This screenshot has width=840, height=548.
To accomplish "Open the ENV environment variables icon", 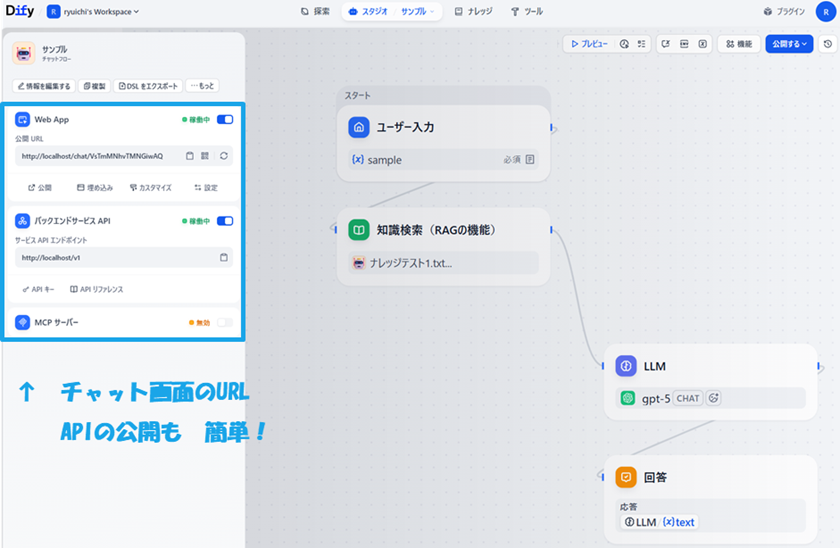I will (684, 44).
